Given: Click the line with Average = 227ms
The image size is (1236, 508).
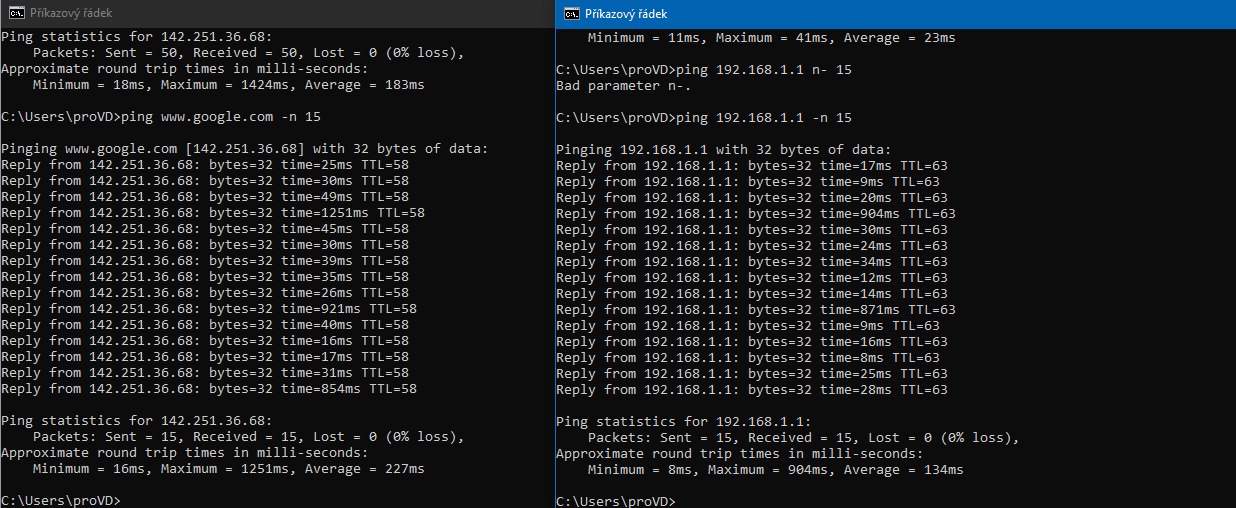Looking at the screenshot, I should click(228, 469).
